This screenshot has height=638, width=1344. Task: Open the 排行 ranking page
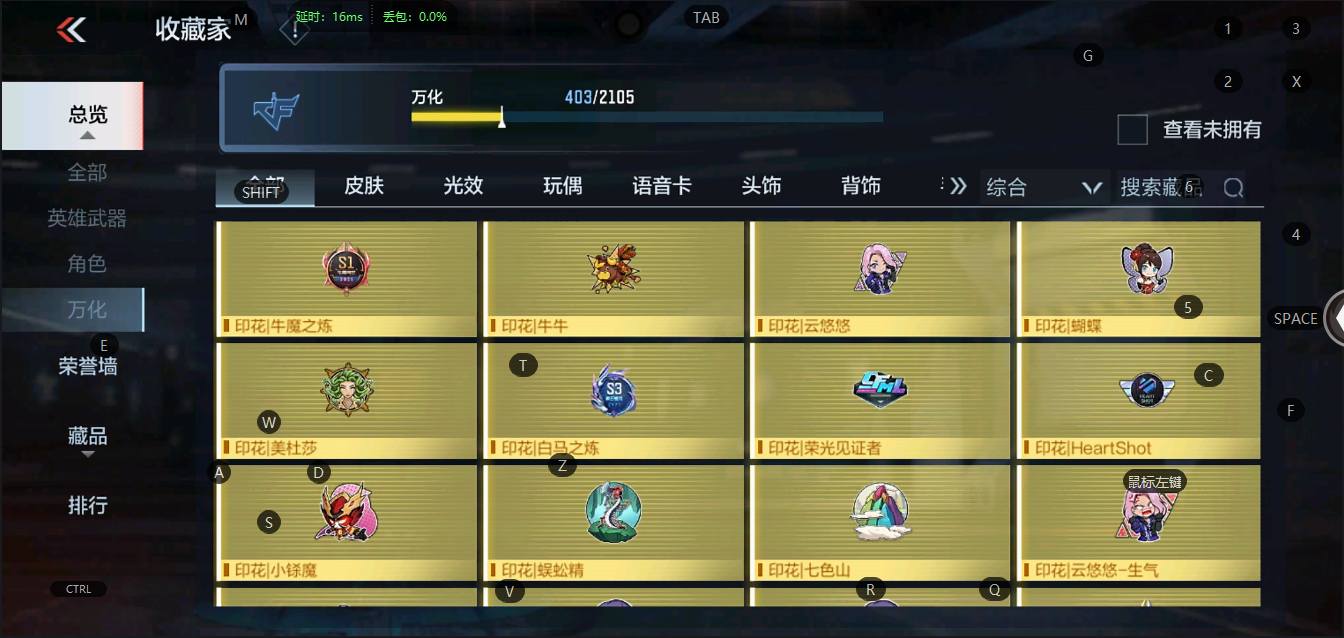point(87,505)
